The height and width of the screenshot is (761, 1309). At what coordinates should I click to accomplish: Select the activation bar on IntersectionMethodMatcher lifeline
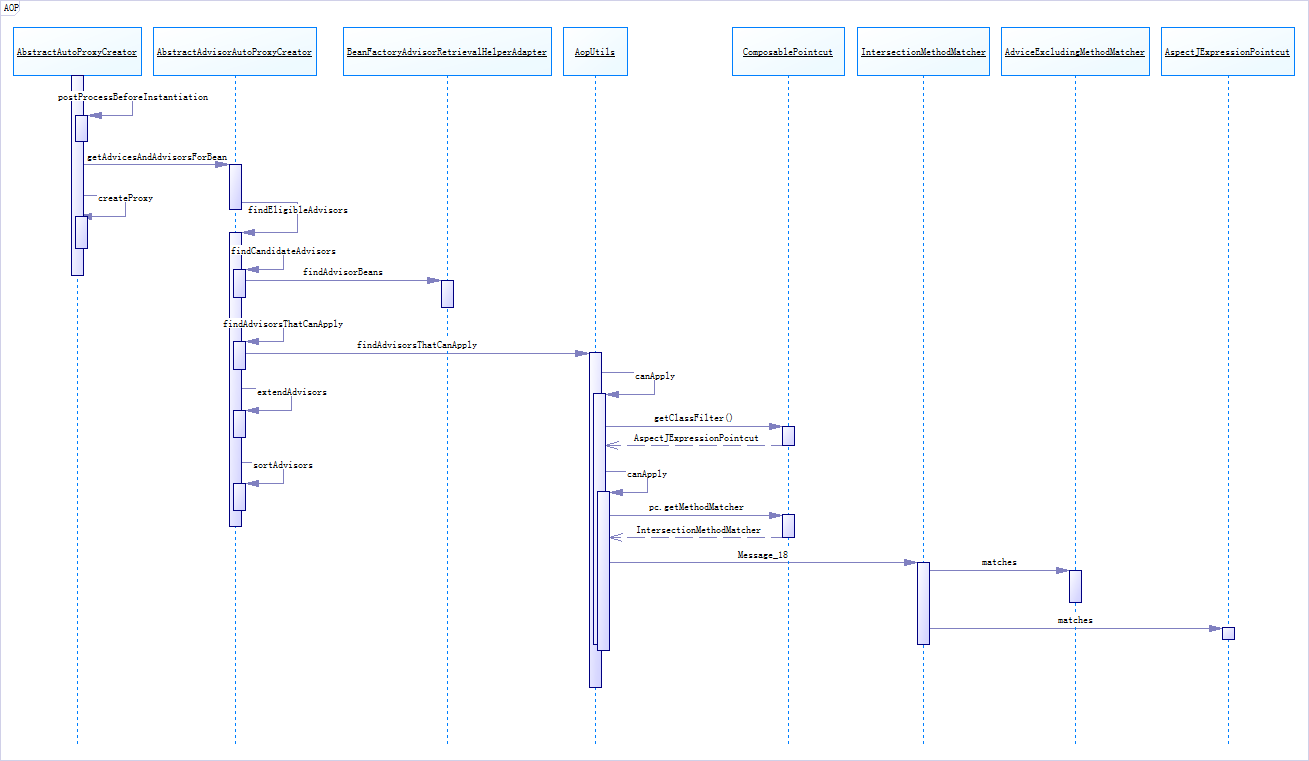click(923, 604)
